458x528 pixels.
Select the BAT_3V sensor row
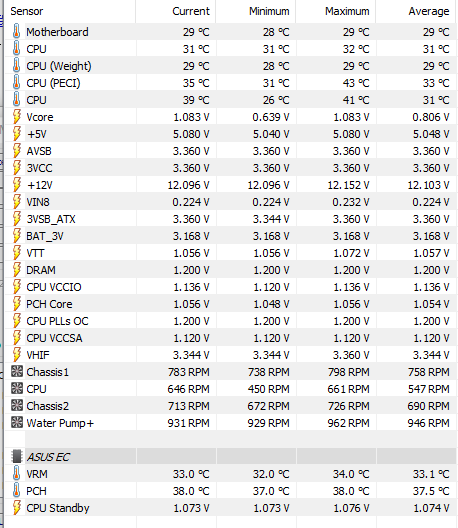click(x=230, y=235)
